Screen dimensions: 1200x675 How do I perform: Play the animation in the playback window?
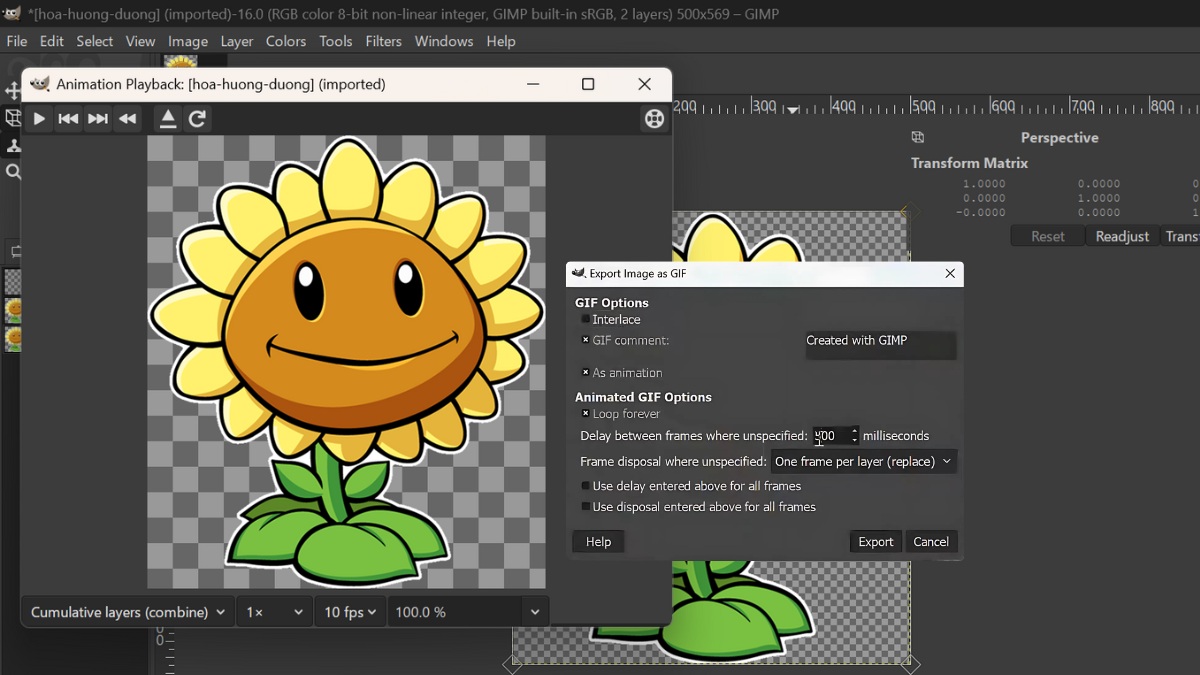coord(39,120)
